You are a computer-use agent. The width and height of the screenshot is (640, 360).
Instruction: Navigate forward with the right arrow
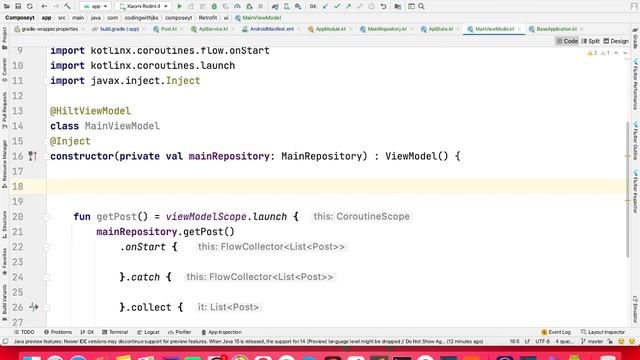56,7
